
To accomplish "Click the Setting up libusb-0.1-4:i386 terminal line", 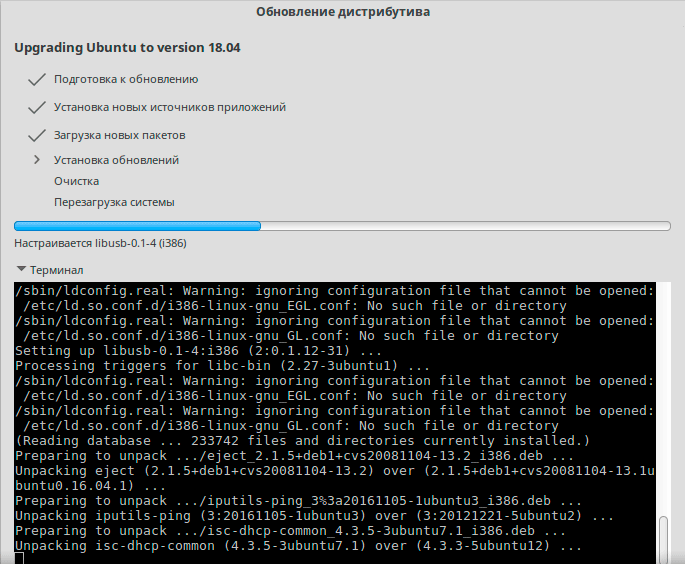I will [x=196, y=351].
